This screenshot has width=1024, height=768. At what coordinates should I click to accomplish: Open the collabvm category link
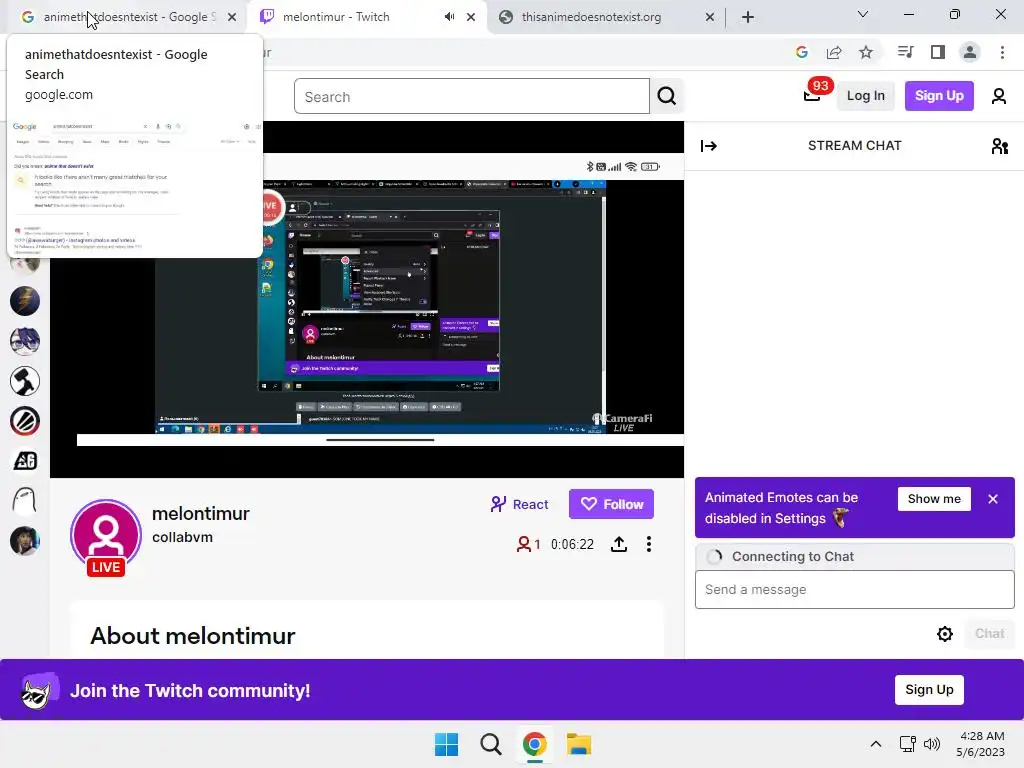pyautogui.click(x=182, y=537)
